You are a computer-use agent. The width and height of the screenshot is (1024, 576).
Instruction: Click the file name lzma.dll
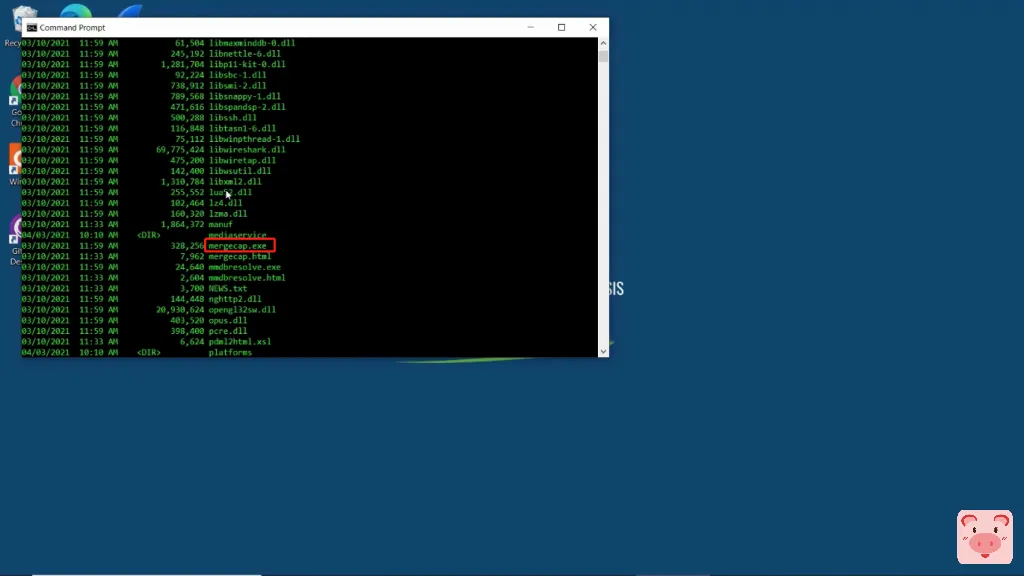pos(228,214)
